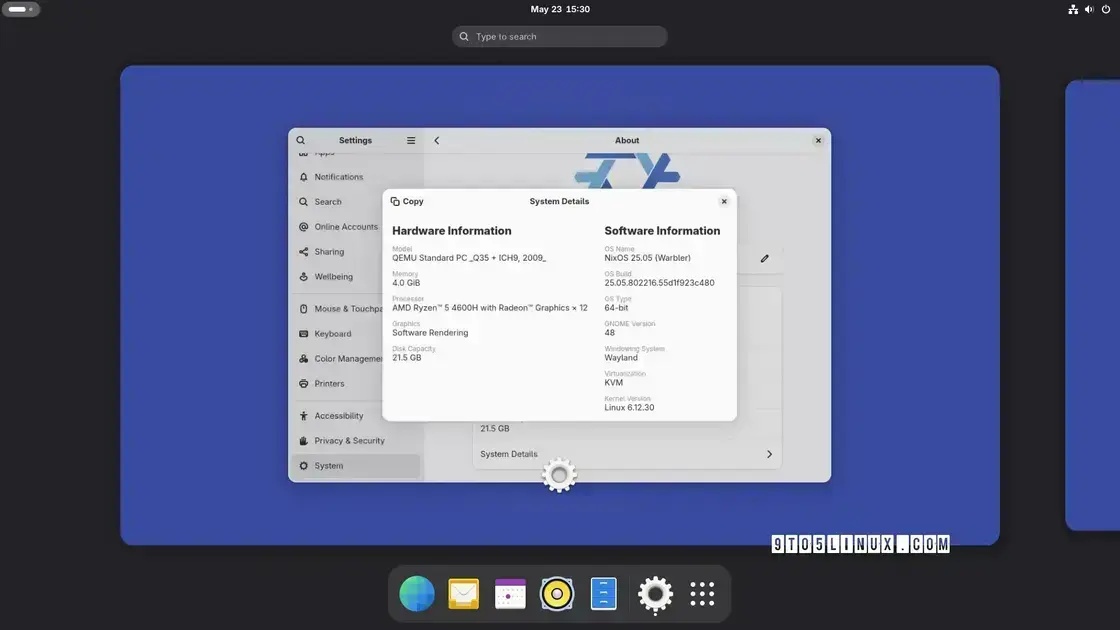Go back from the About page

[436, 141]
